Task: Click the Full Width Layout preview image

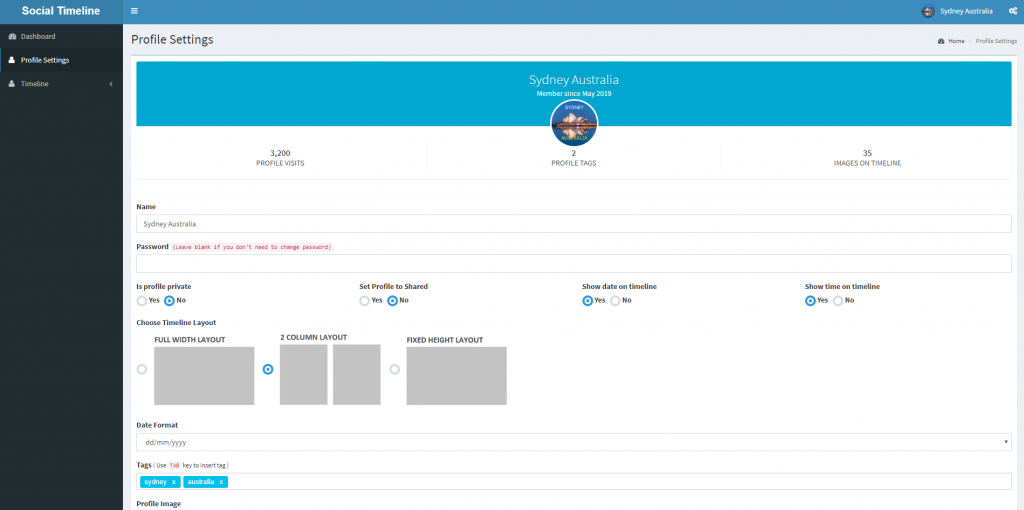Action: [x=204, y=376]
